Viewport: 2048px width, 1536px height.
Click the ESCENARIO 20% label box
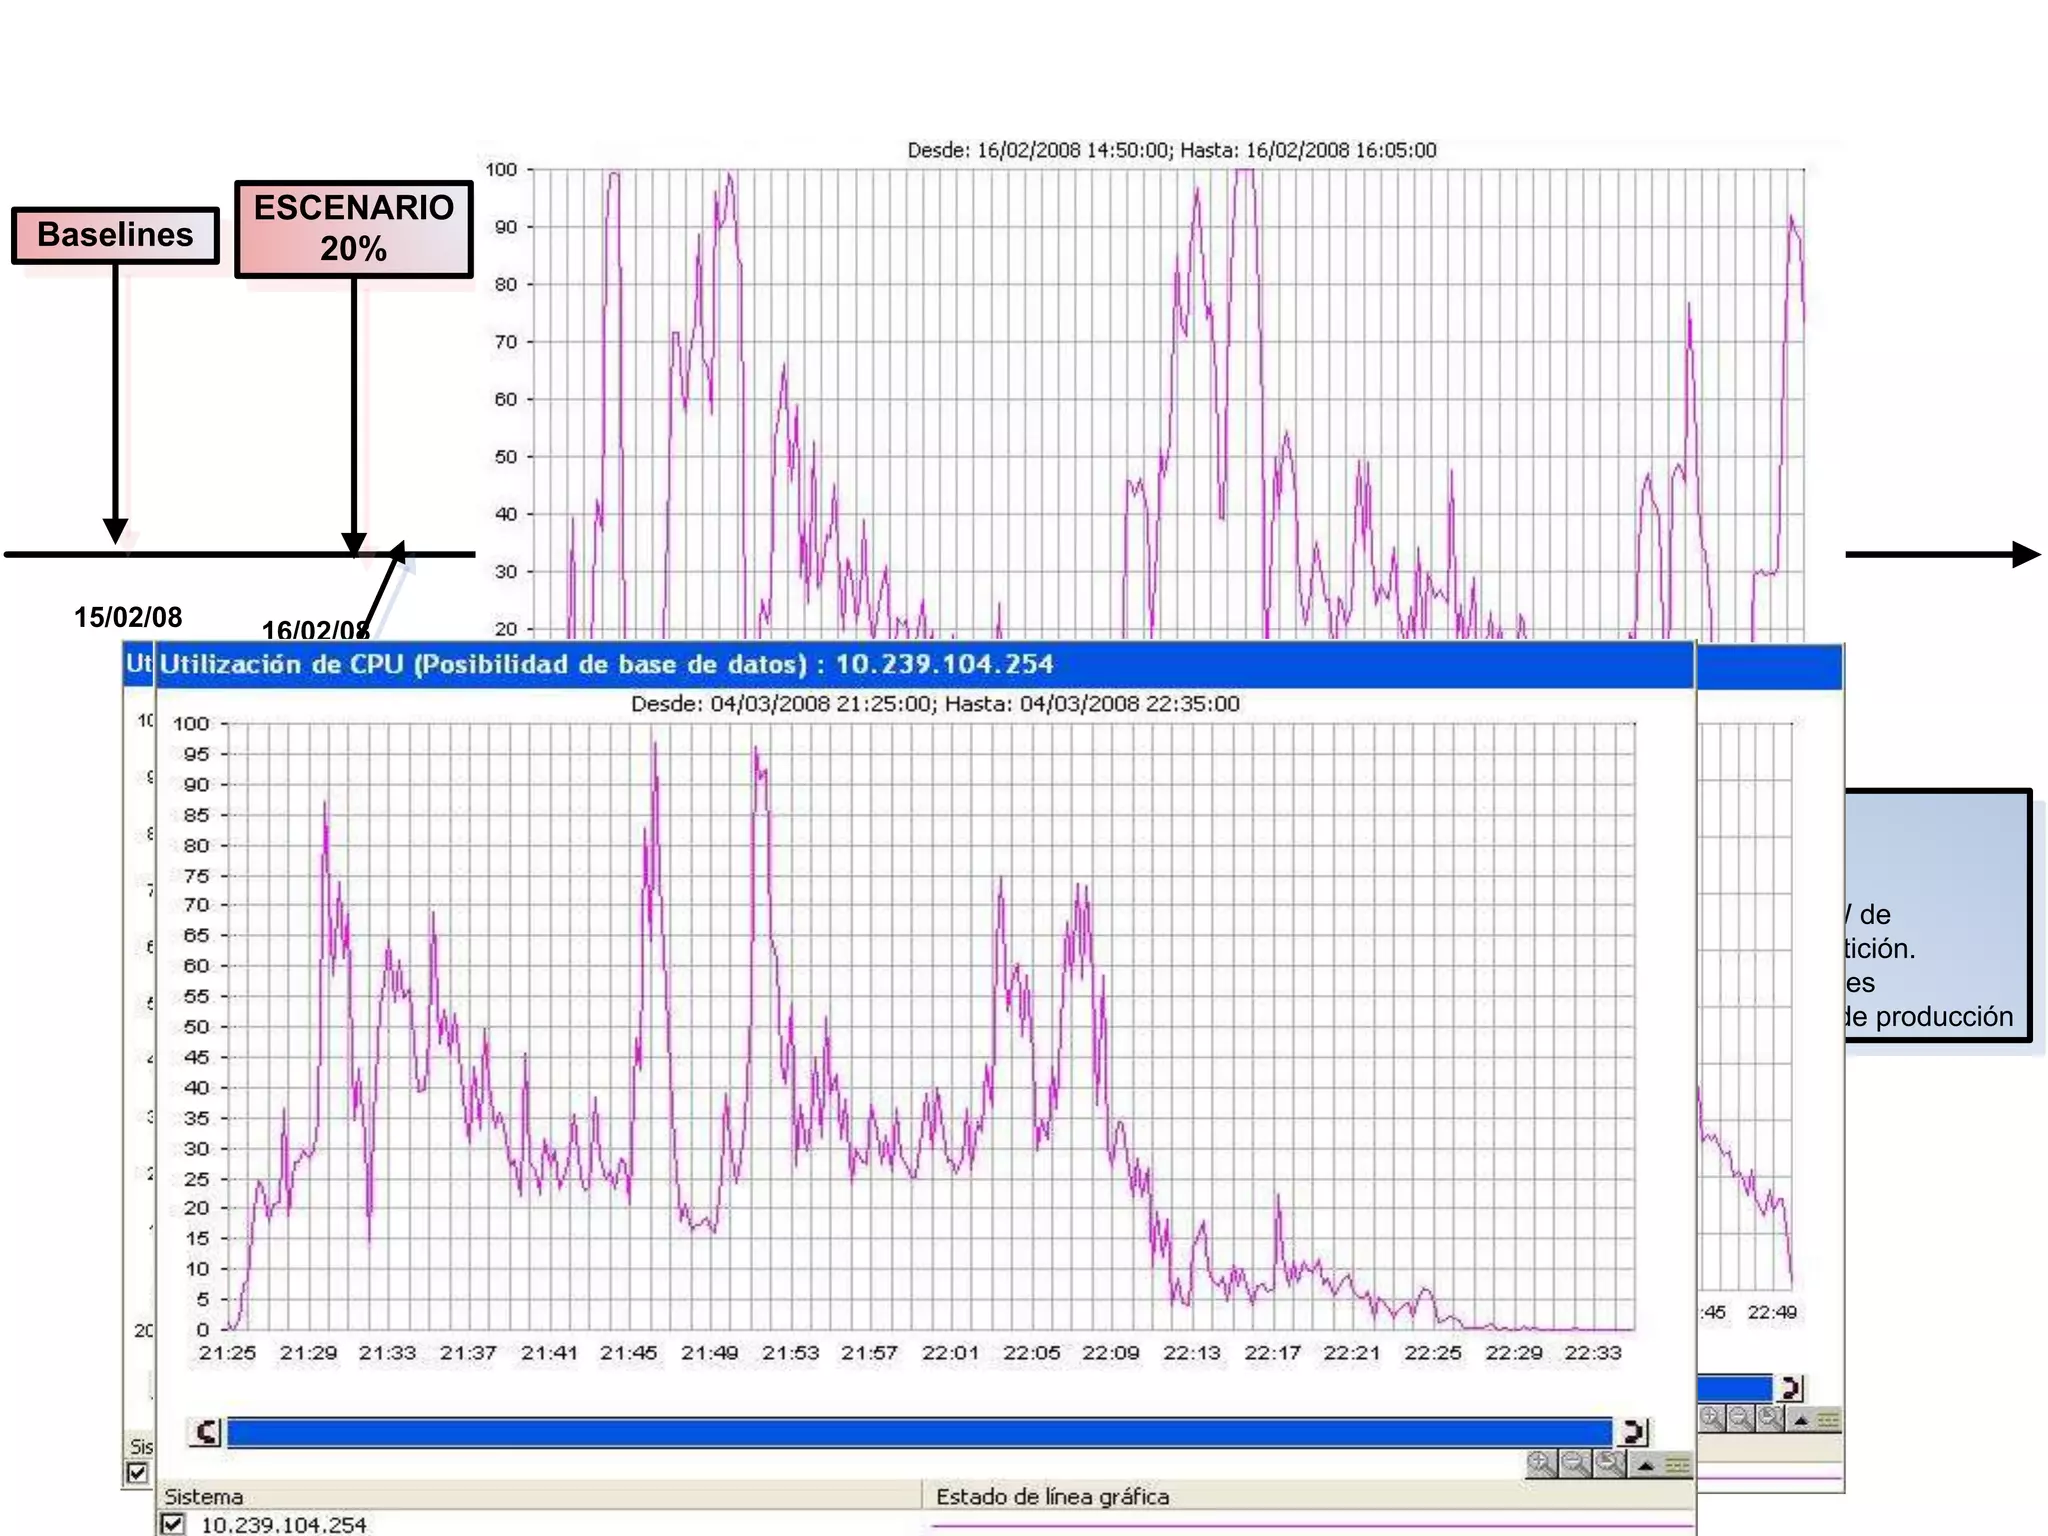coord(353,229)
